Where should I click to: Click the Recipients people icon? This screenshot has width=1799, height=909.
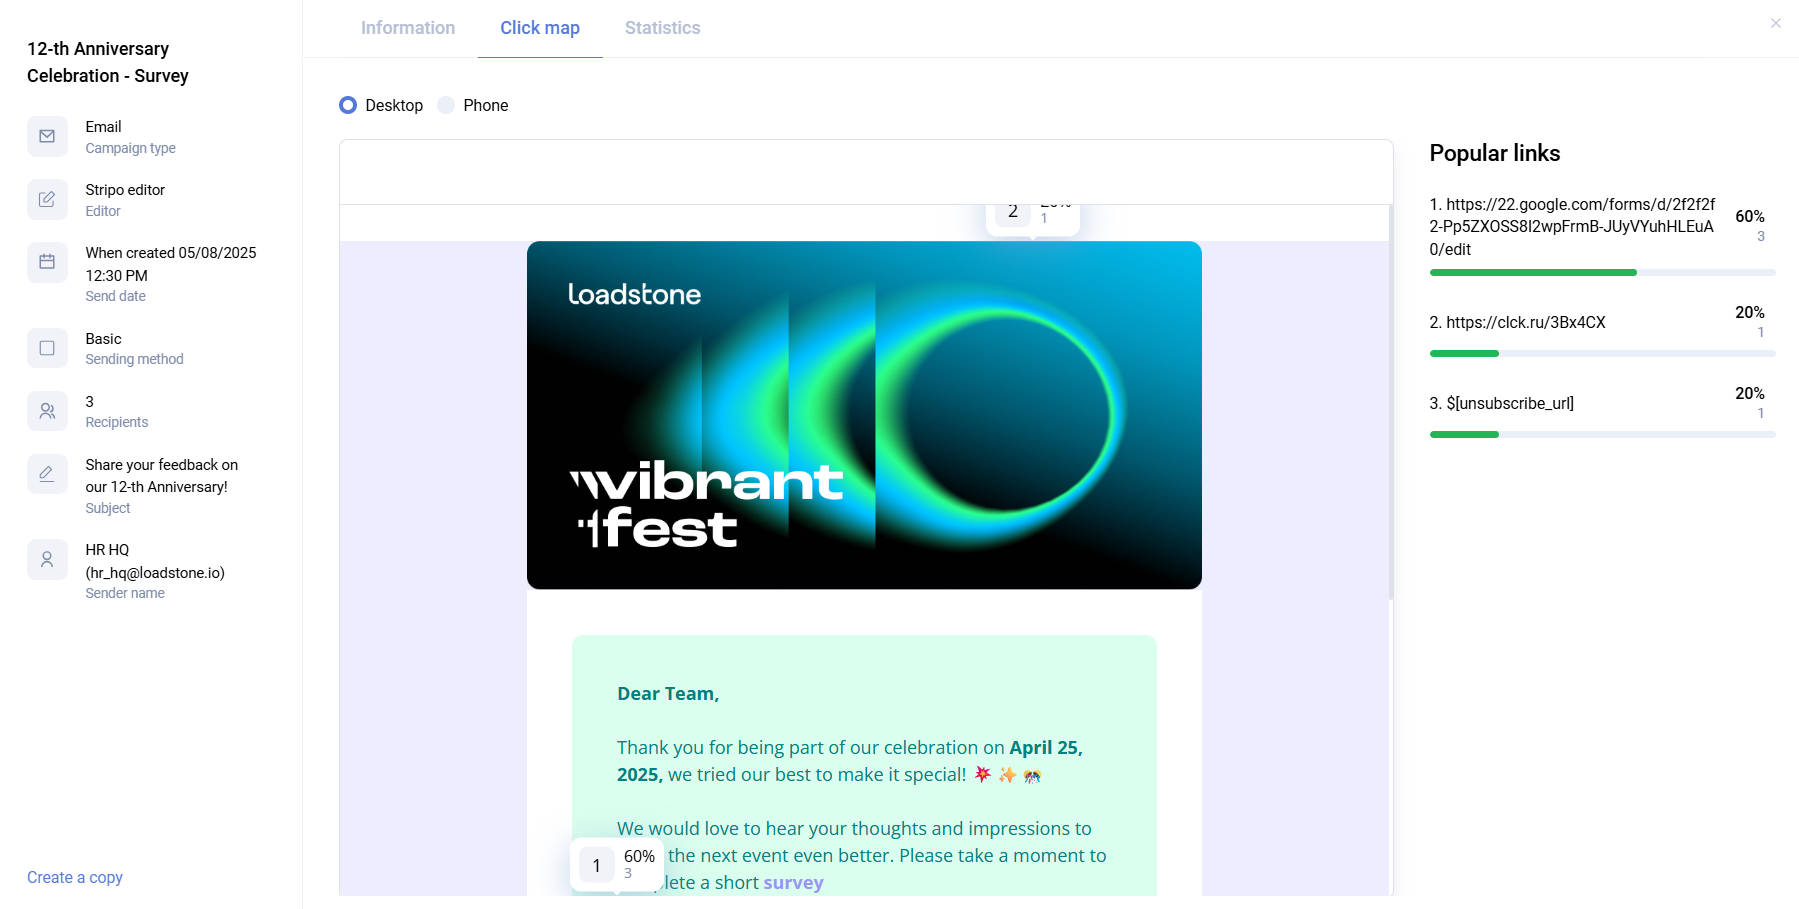[x=47, y=411]
